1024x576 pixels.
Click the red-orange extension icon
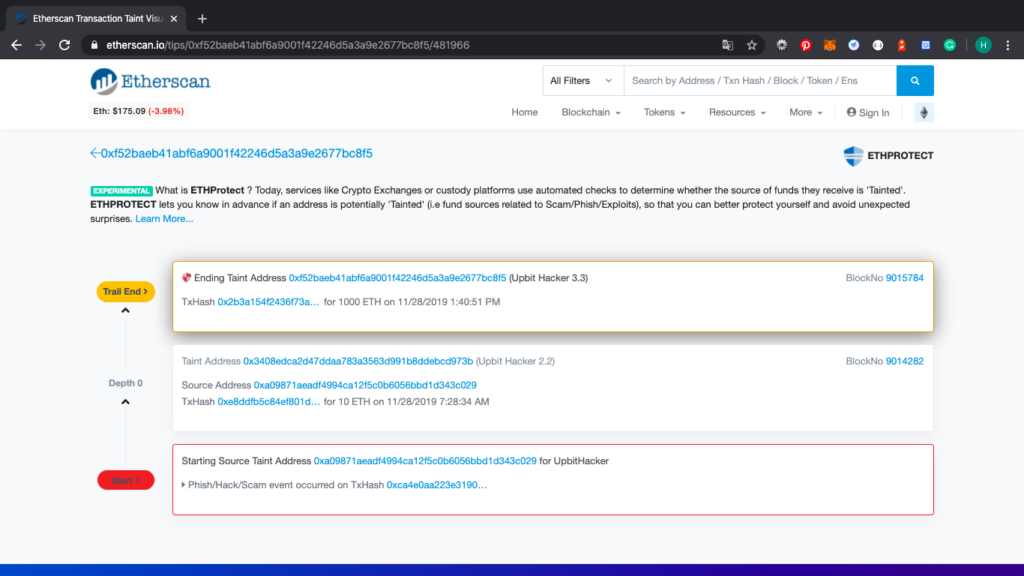[x=902, y=45]
